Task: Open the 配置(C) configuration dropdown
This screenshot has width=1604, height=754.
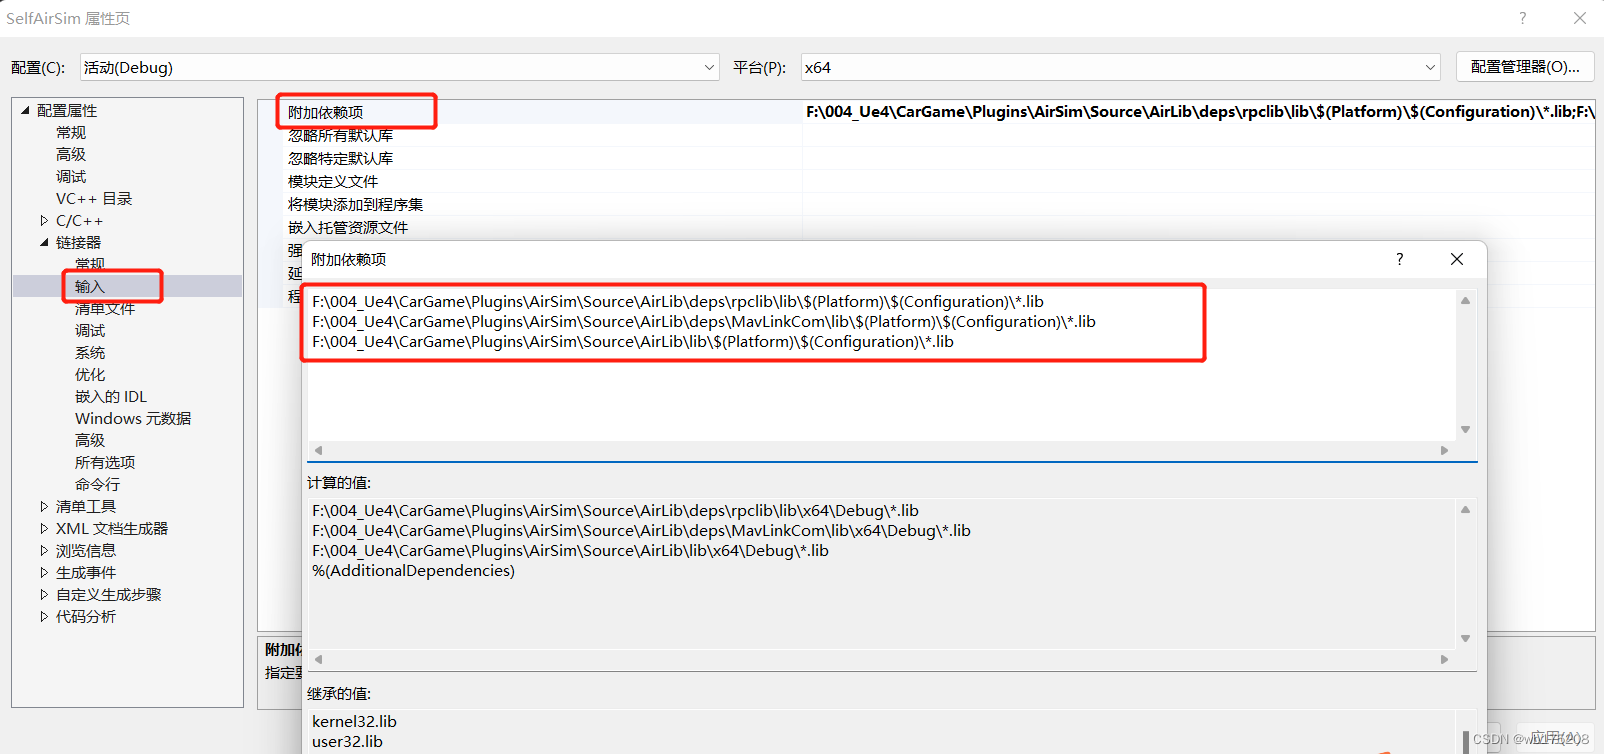Action: [399, 67]
